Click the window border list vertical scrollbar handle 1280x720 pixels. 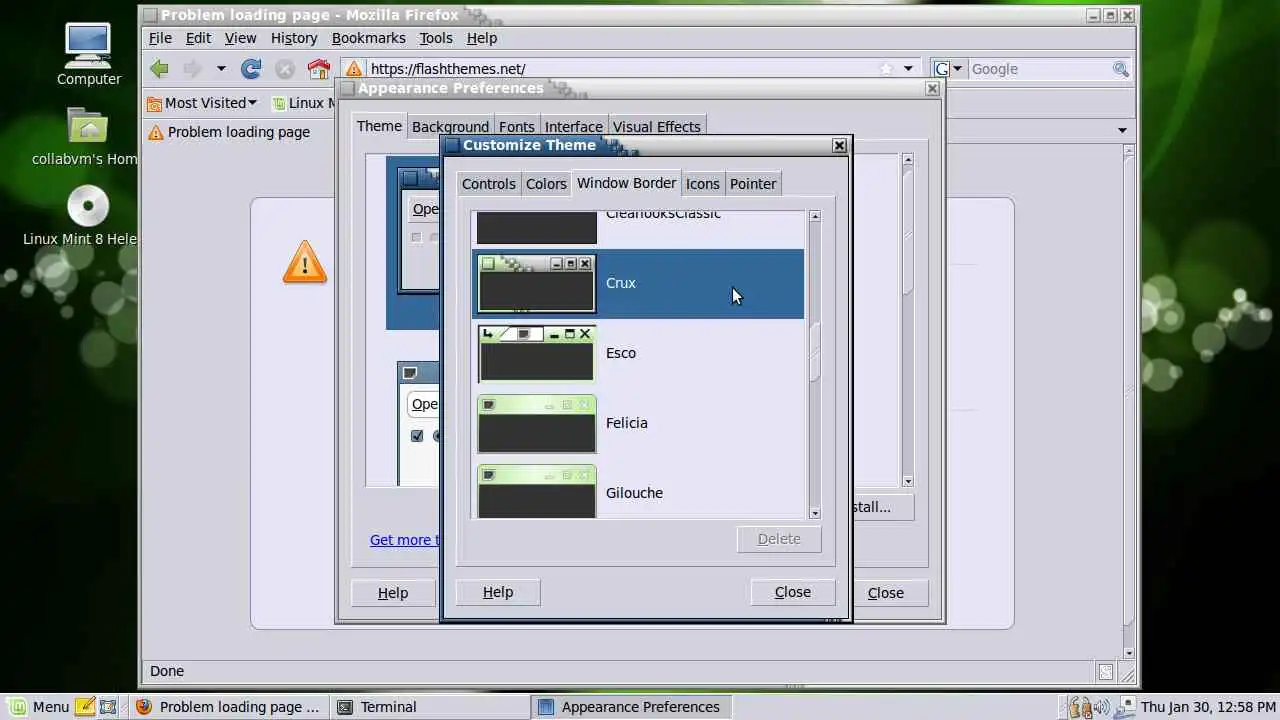(x=815, y=352)
